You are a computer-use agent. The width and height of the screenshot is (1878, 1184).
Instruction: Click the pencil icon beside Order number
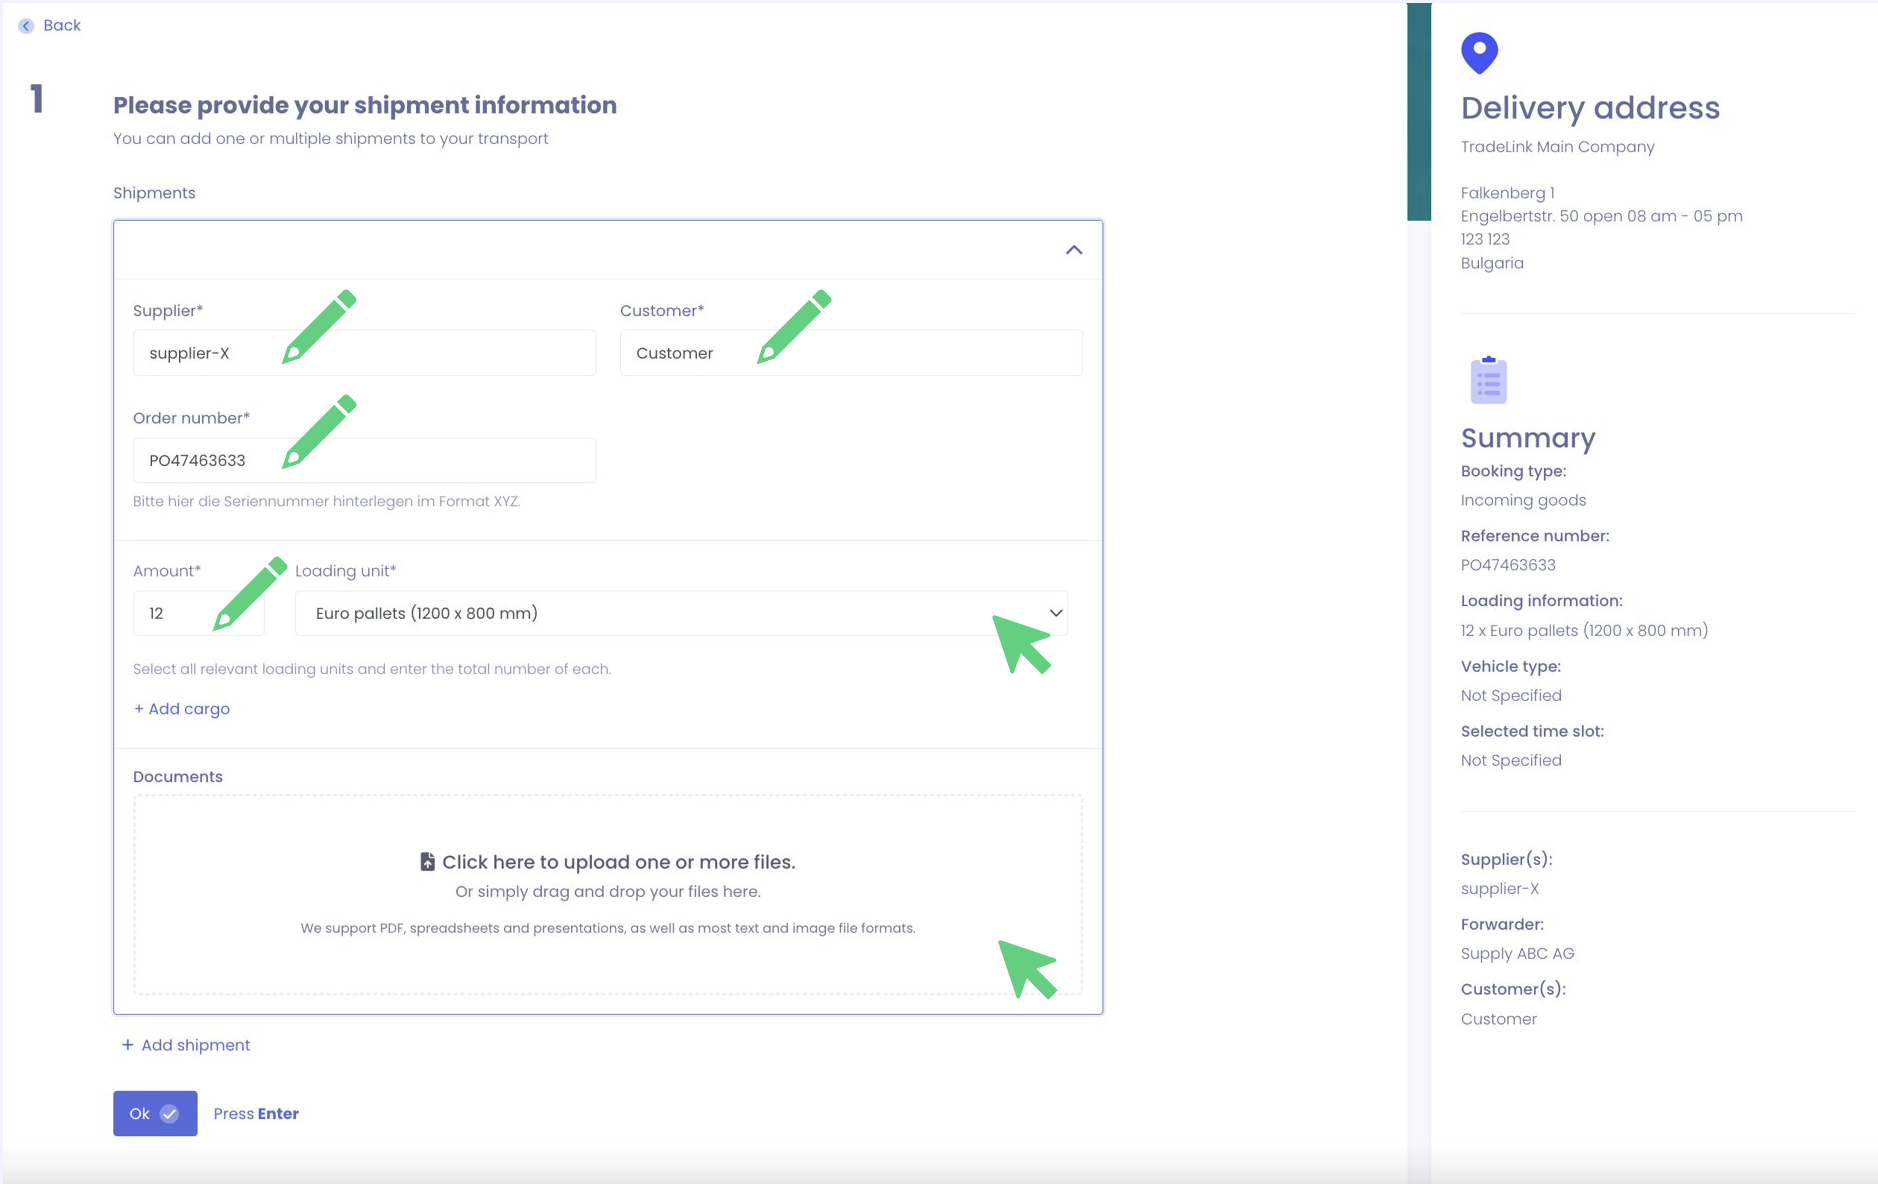[319, 432]
